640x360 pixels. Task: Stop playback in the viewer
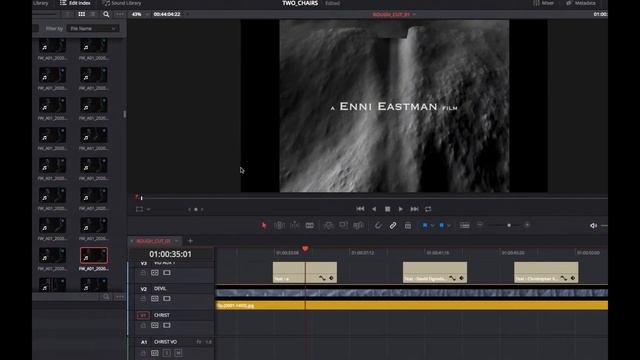[387, 209]
